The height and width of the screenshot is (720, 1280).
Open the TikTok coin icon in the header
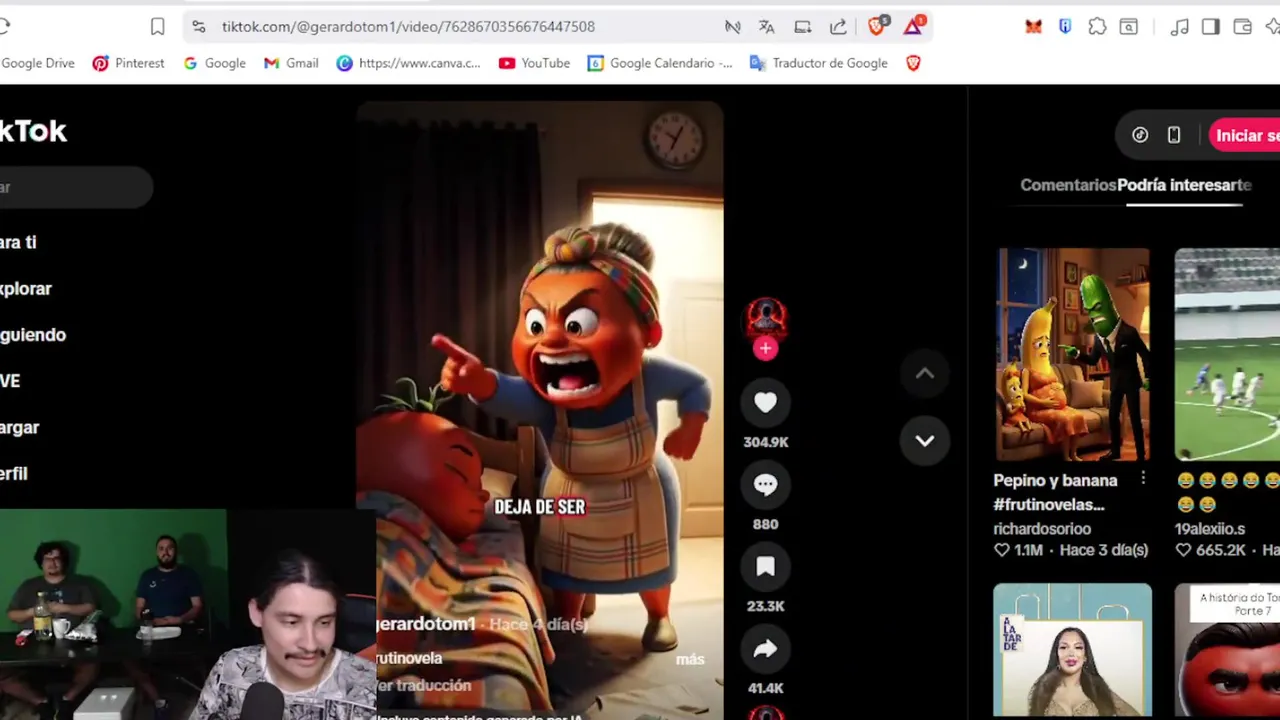point(1140,135)
